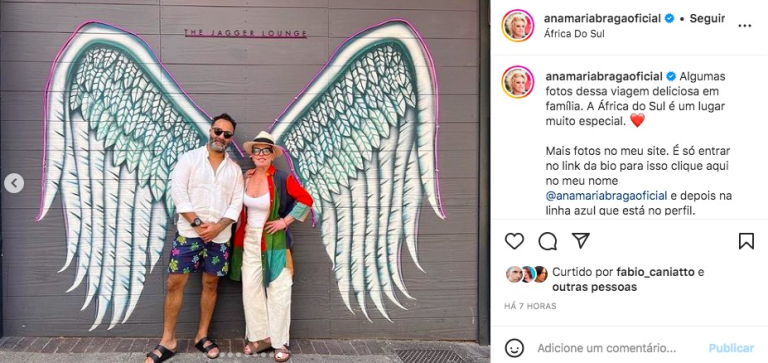This screenshot has width=768, height=363.
Task: Submit comment with Publicar button
Action: click(731, 348)
